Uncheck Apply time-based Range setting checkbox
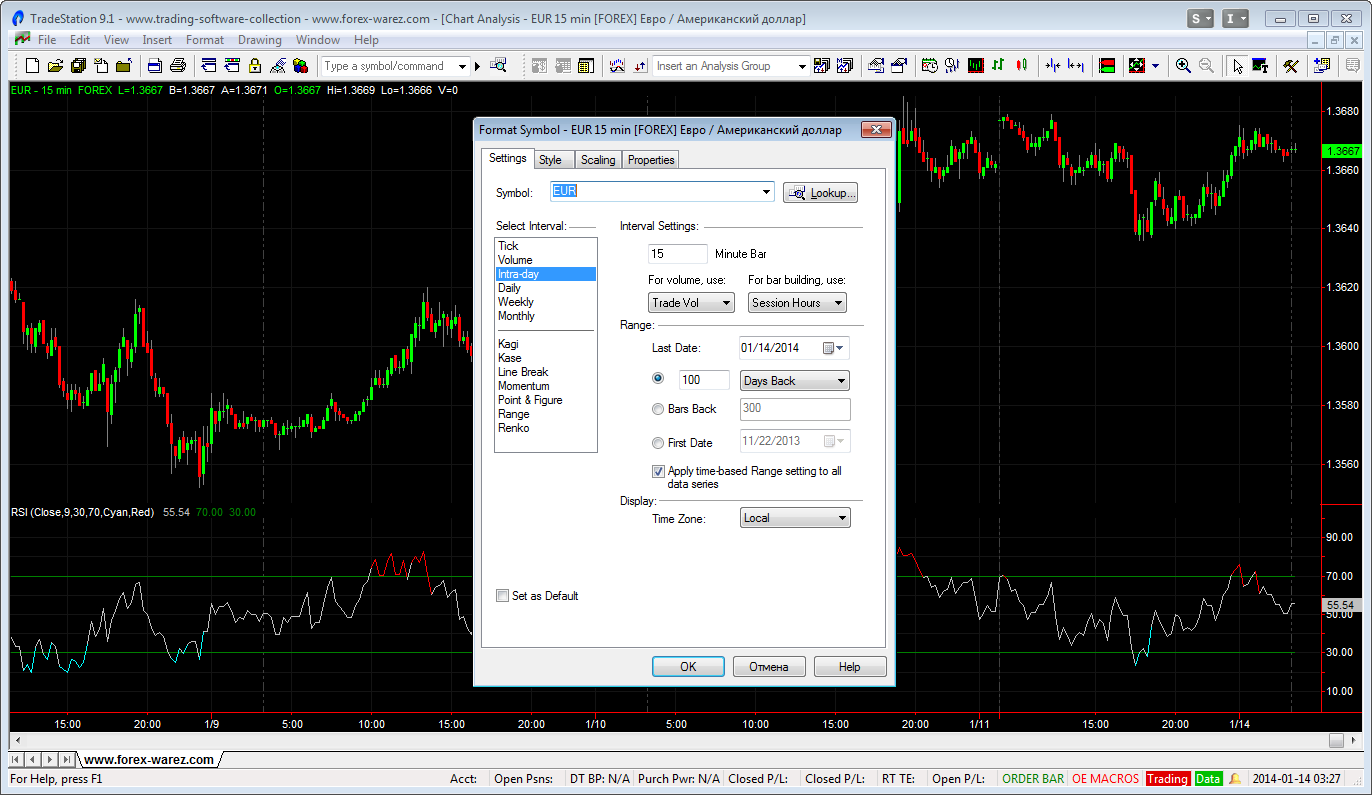Screen dimensions: 1372x795 point(658,471)
